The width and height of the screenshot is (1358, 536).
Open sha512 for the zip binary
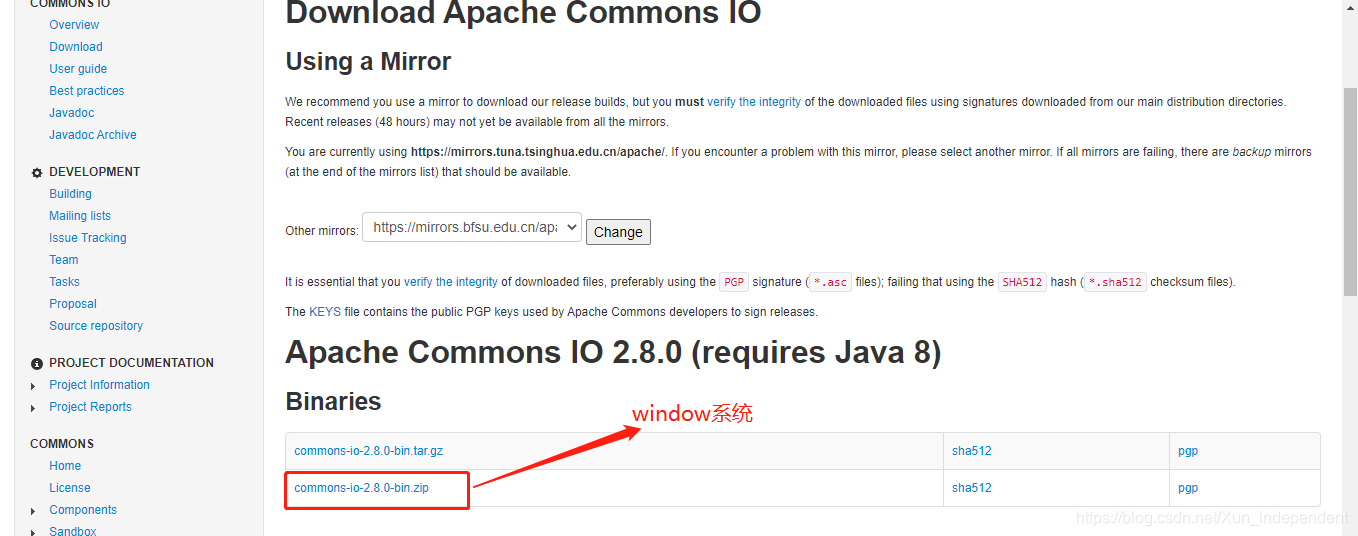point(972,488)
